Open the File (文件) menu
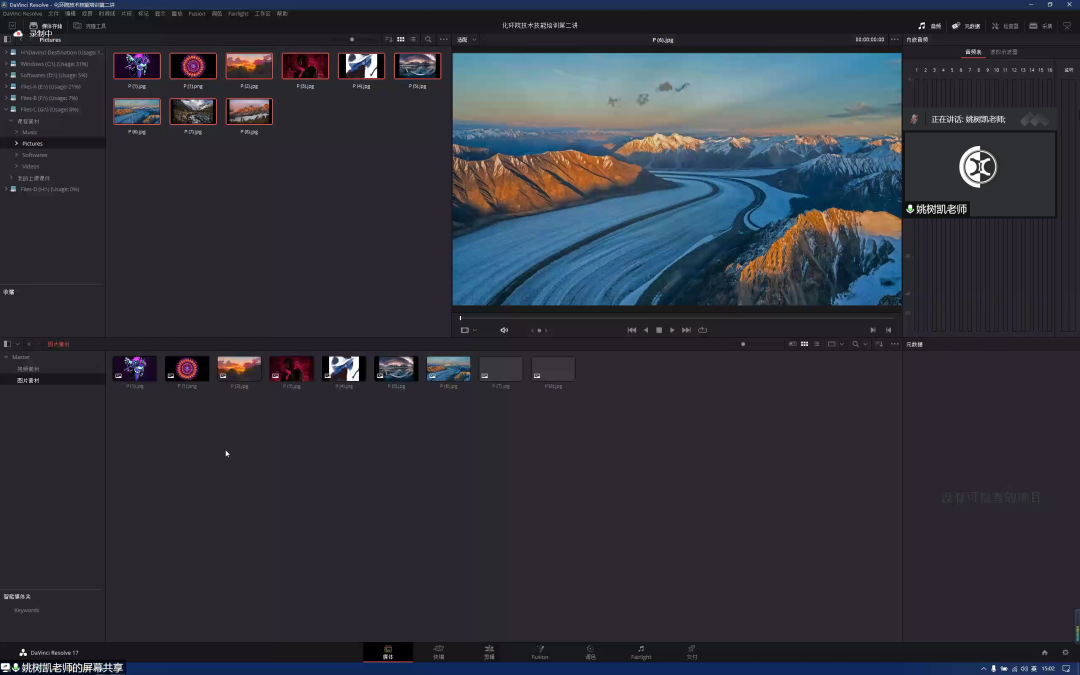This screenshot has width=1080, height=675. tap(53, 14)
